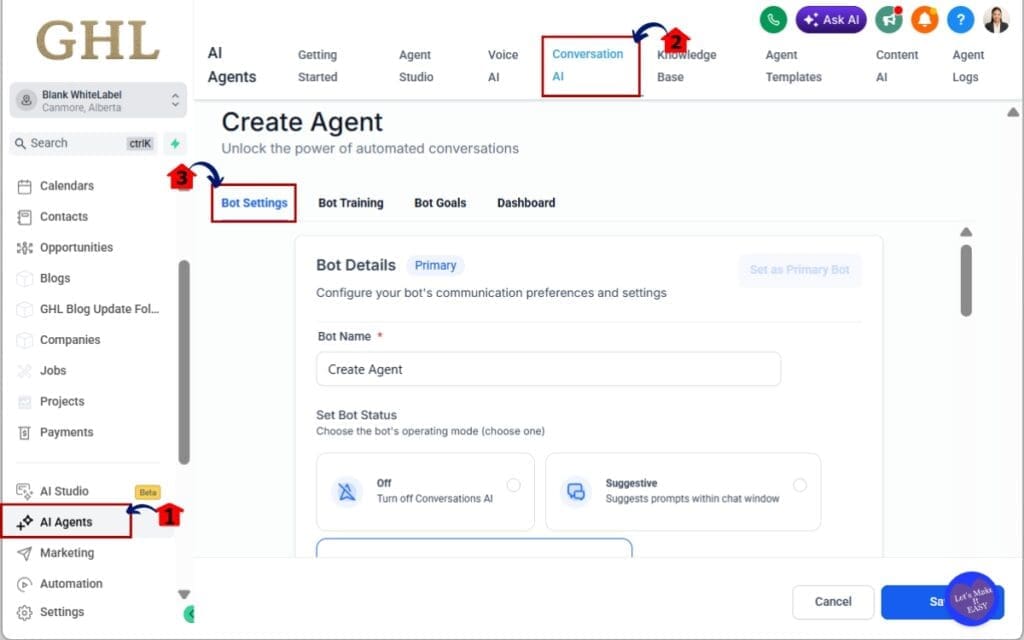Click the Contacts icon in sidebar

click(24, 217)
